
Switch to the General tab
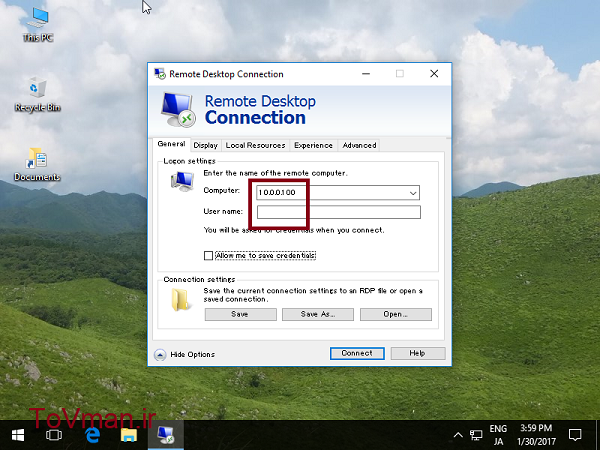(x=171, y=144)
